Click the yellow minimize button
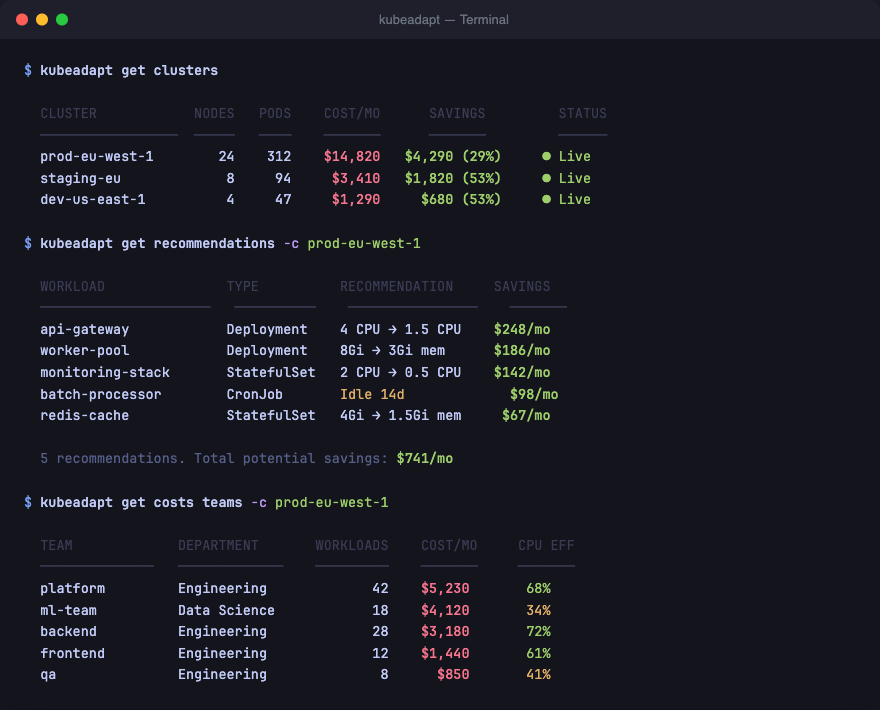 click(x=42, y=18)
